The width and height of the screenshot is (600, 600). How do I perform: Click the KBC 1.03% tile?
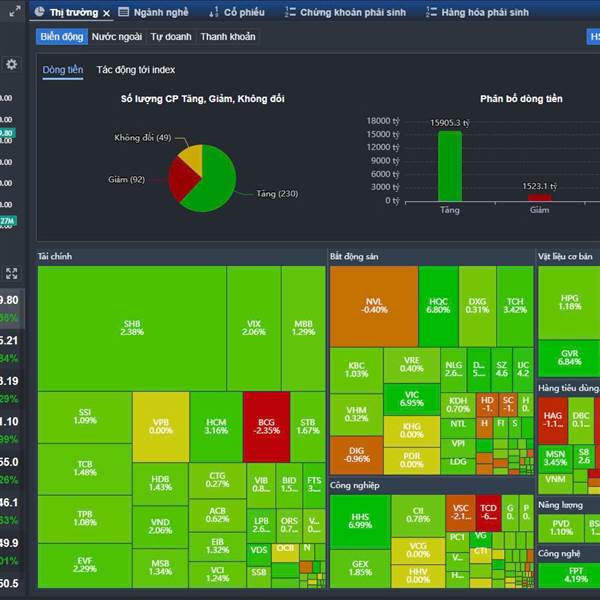(x=356, y=370)
